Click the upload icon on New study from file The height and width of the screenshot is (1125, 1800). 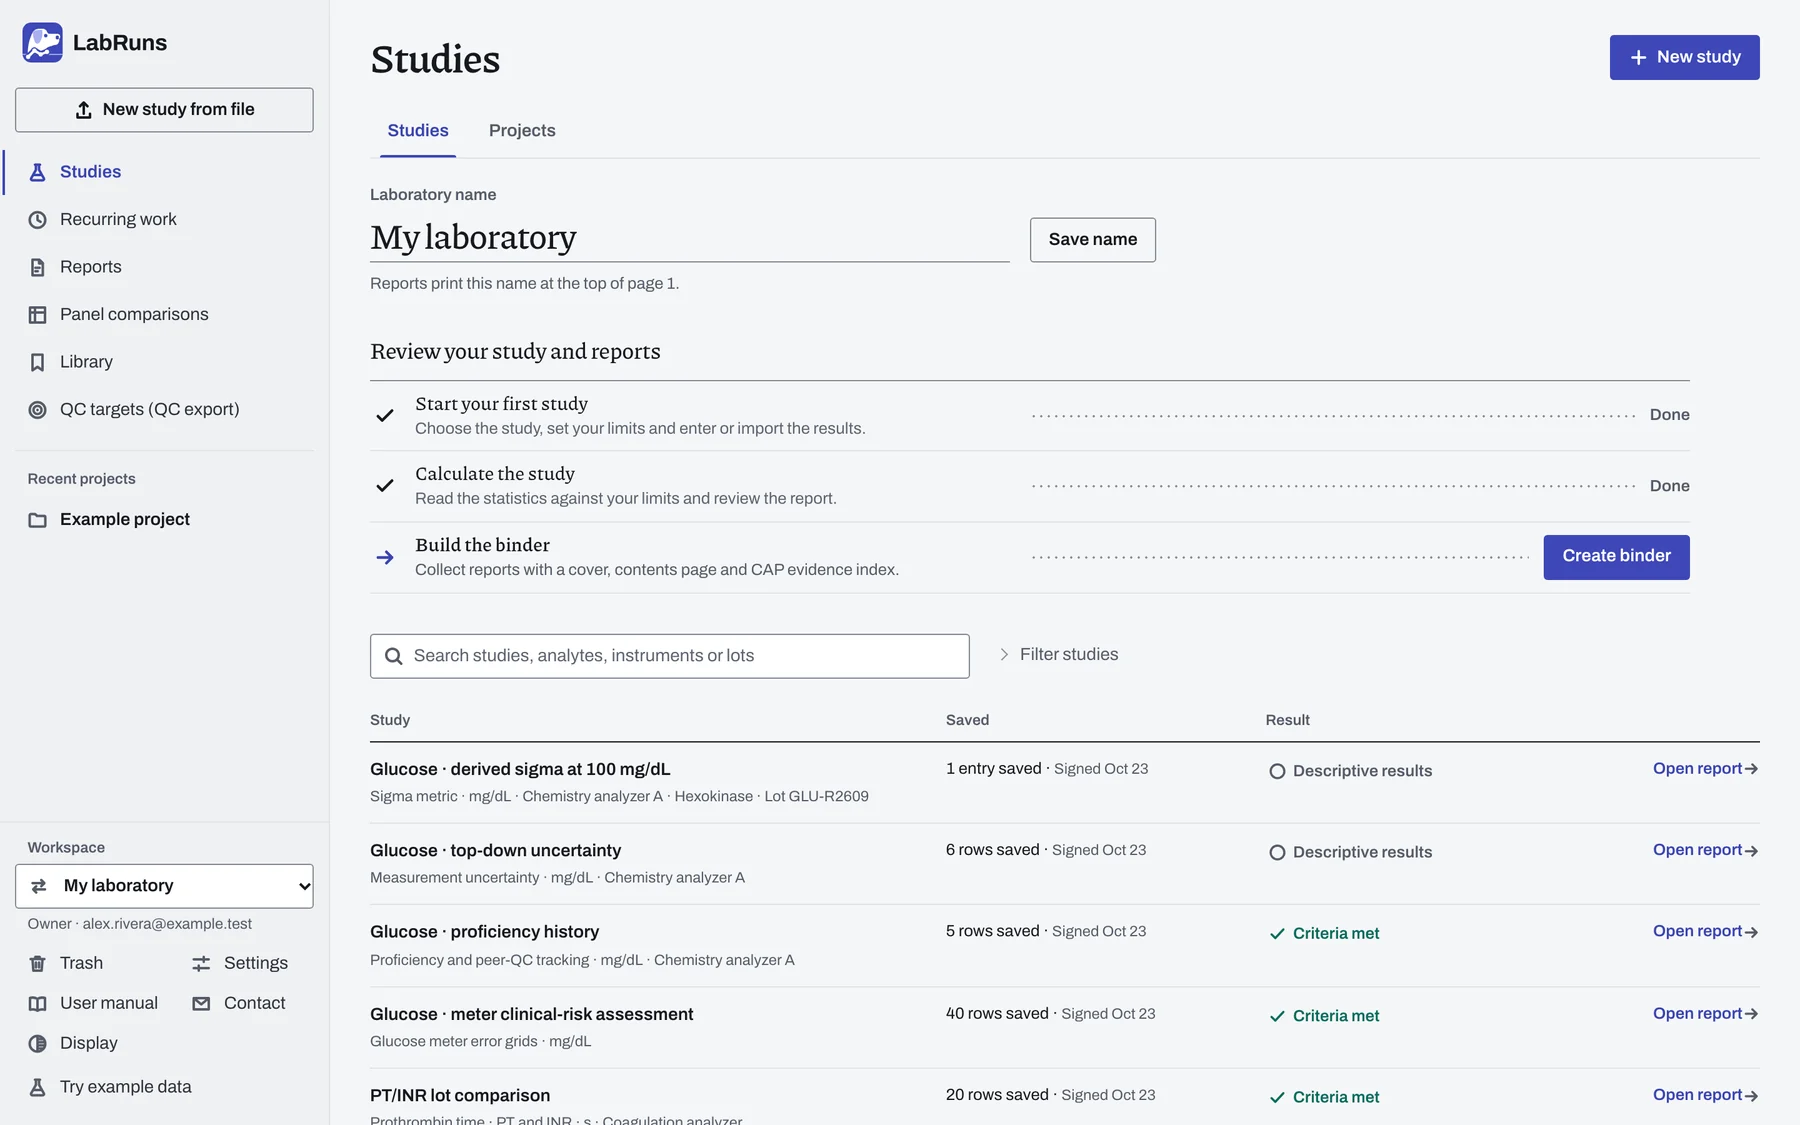pyautogui.click(x=84, y=110)
